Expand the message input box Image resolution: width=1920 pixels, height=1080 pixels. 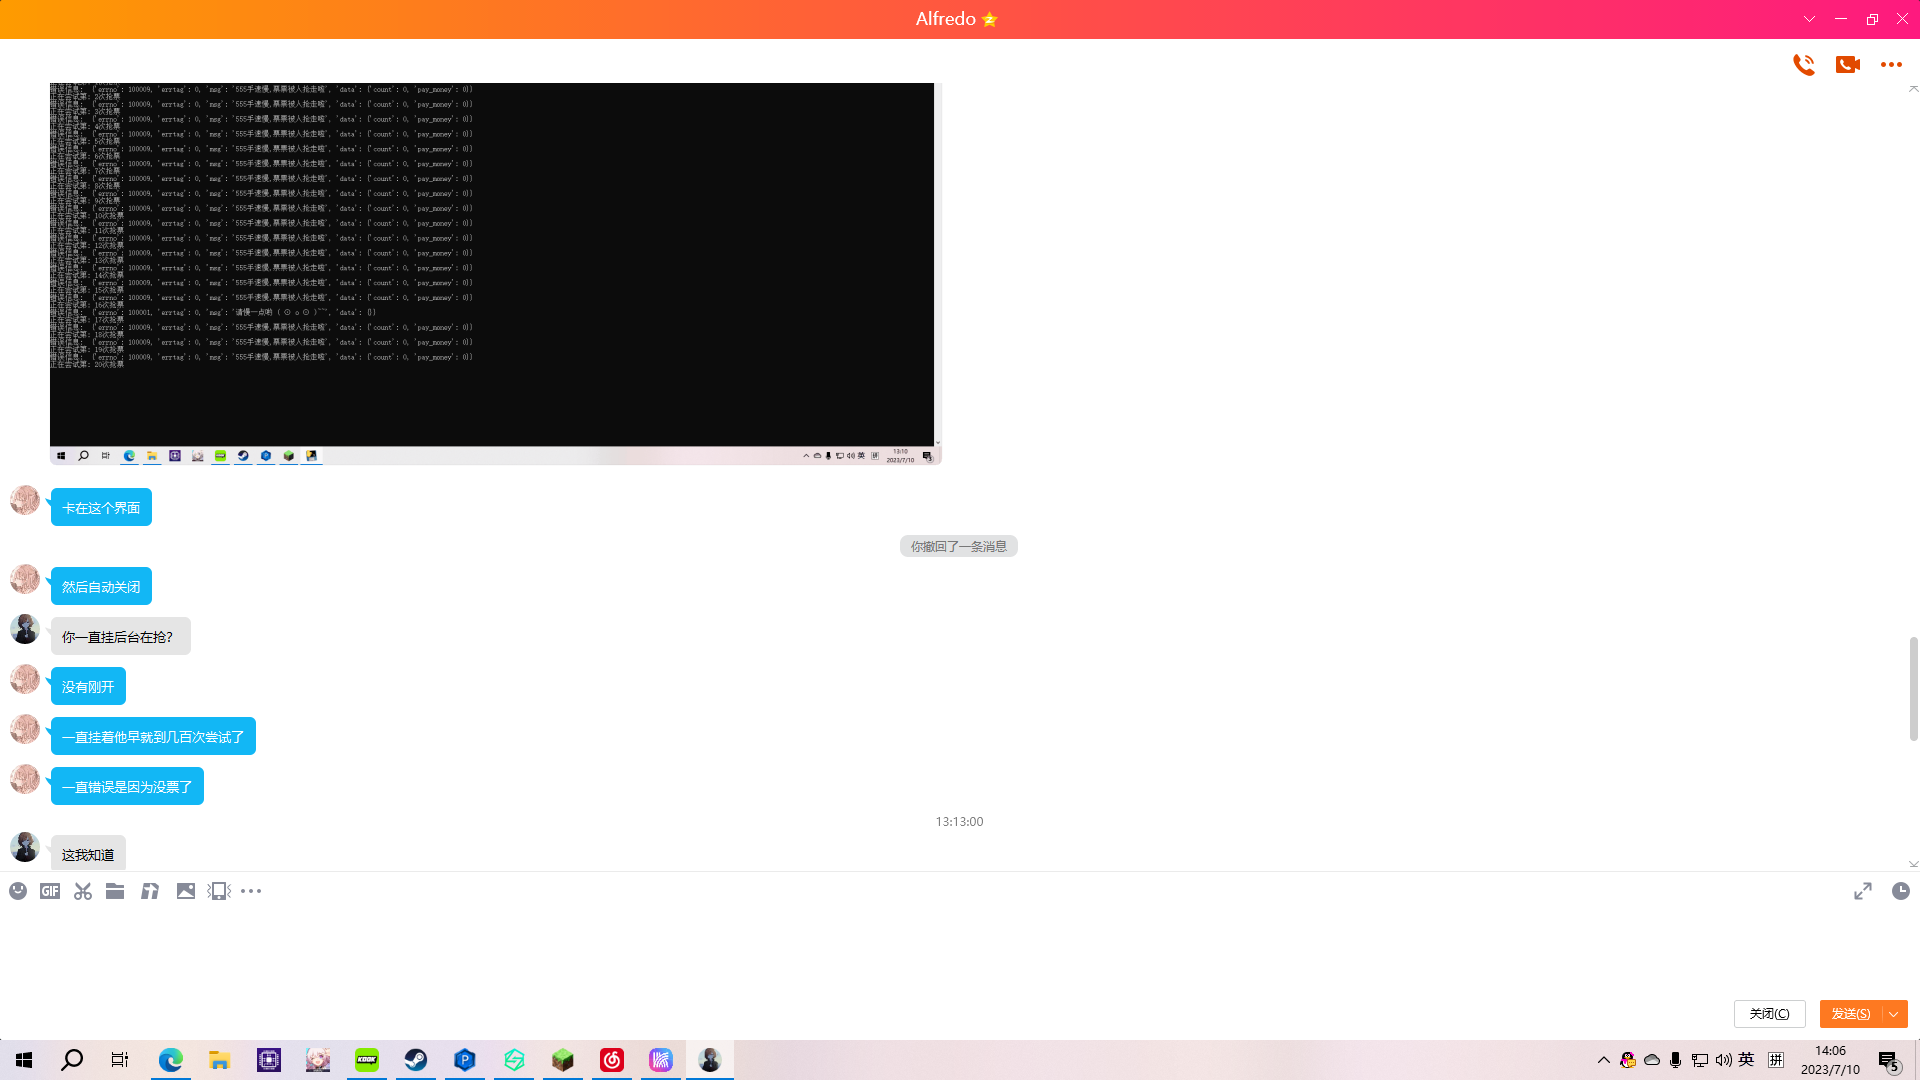click(x=1862, y=891)
